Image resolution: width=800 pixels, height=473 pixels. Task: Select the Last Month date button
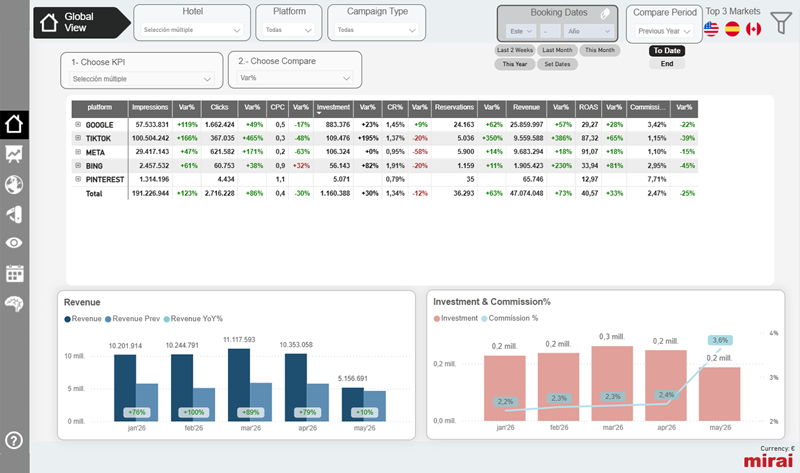[x=557, y=50]
